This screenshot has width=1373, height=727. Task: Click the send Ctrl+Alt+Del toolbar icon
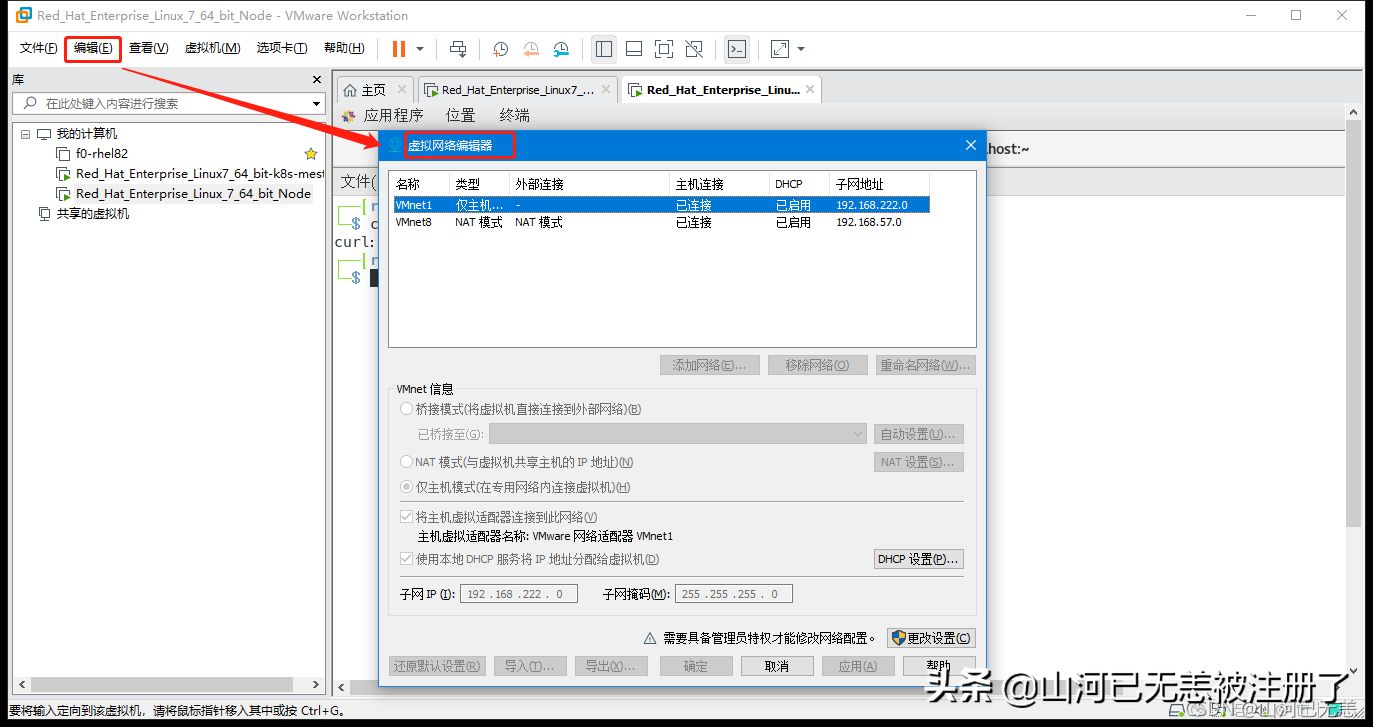click(x=458, y=48)
